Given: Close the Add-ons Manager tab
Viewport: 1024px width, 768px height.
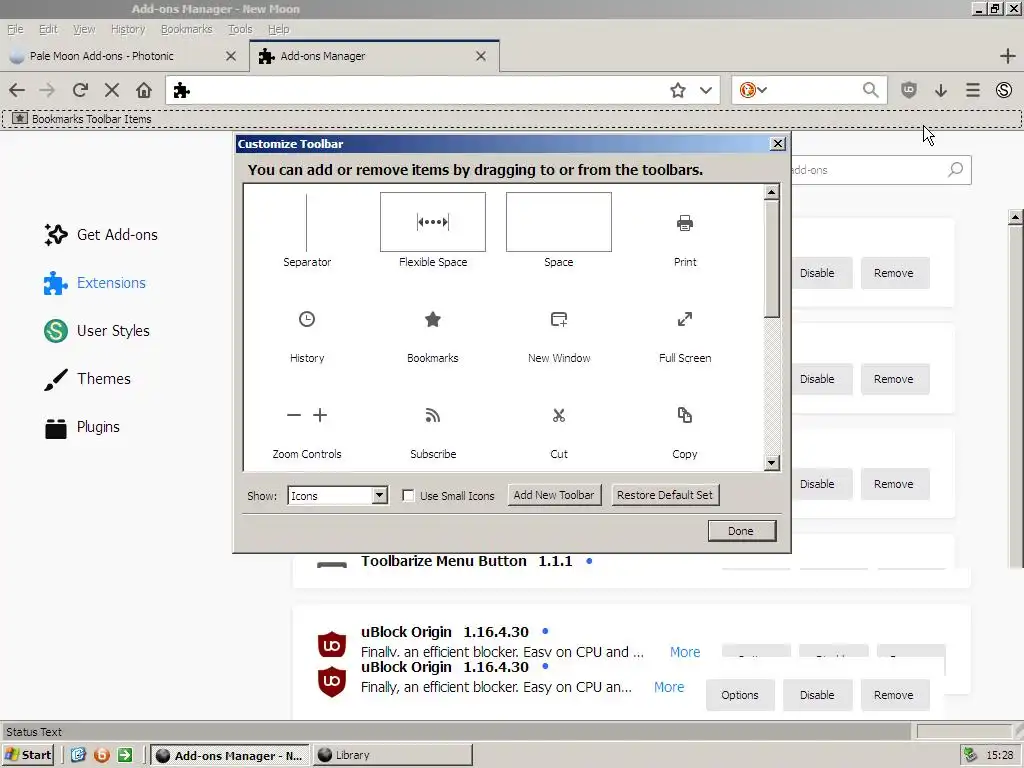Looking at the screenshot, I should pyautogui.click(x=481, y=56).
